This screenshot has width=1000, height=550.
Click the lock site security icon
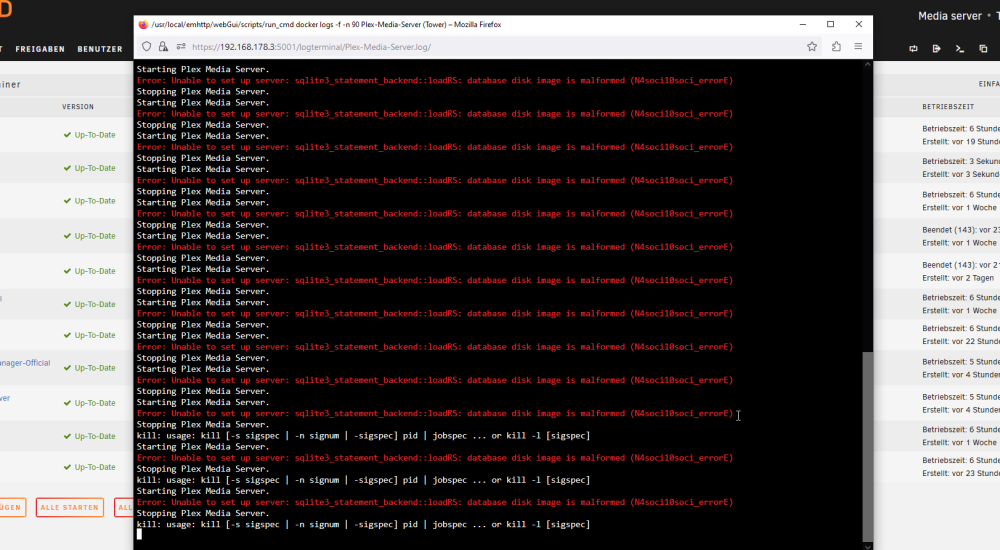click(163, 47)
